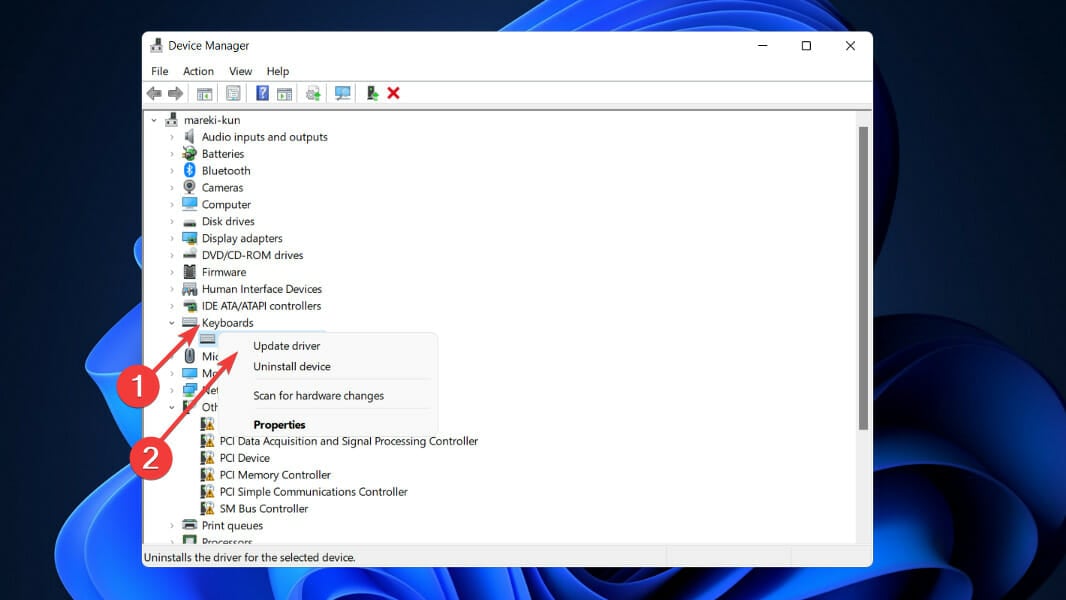
Task: Click the Properties sheet toolbar icon
Action: pos(233,93)
